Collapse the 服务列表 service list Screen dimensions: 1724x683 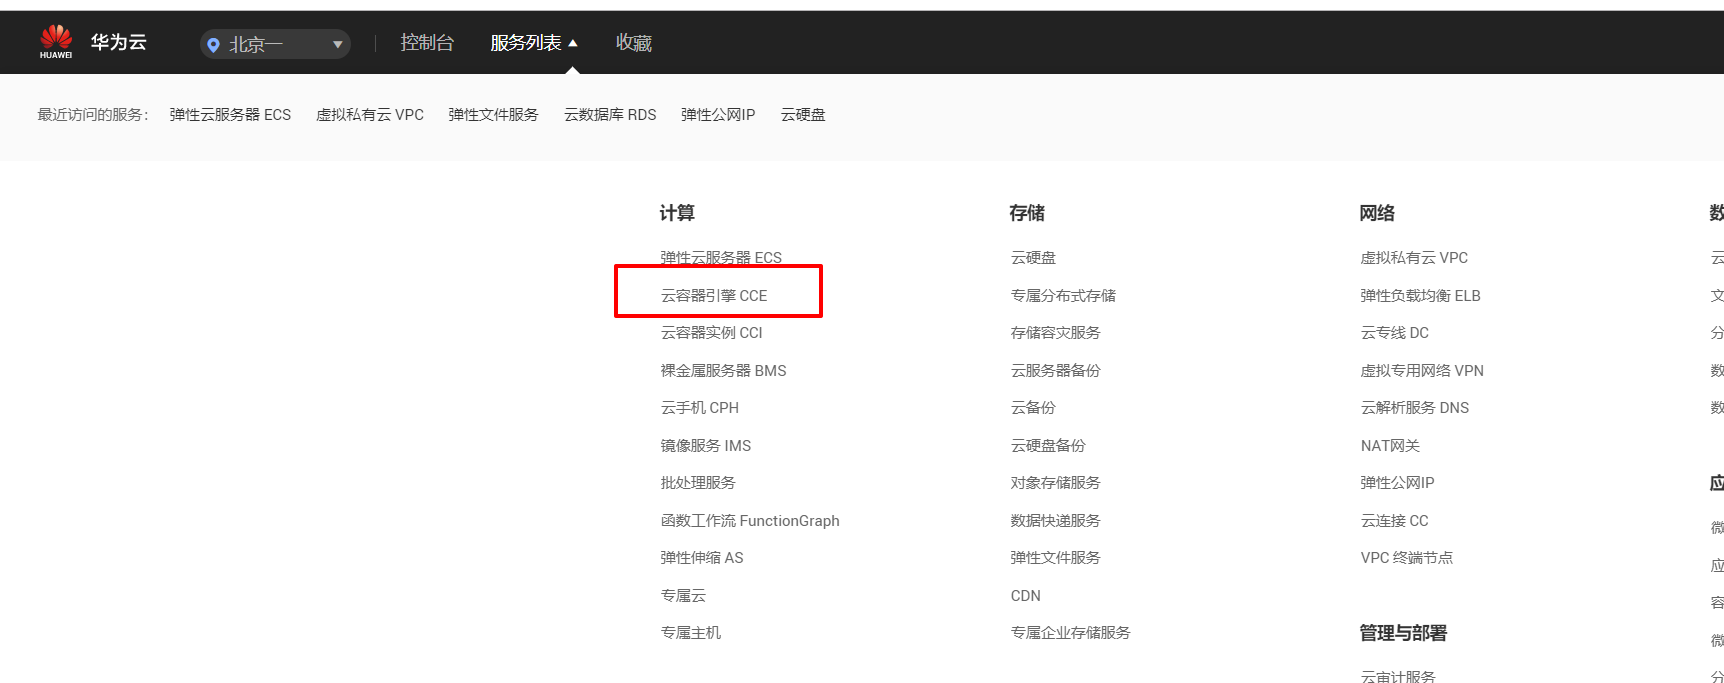click(x=534, y=42)
